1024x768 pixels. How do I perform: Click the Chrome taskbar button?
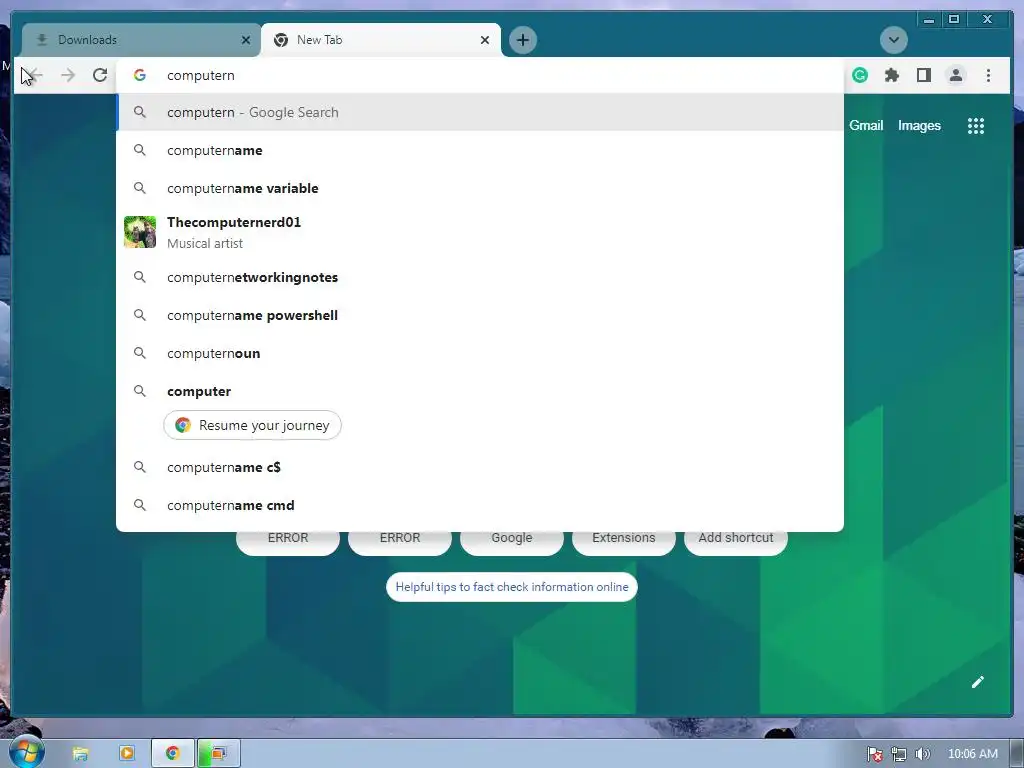click(173, 753)
